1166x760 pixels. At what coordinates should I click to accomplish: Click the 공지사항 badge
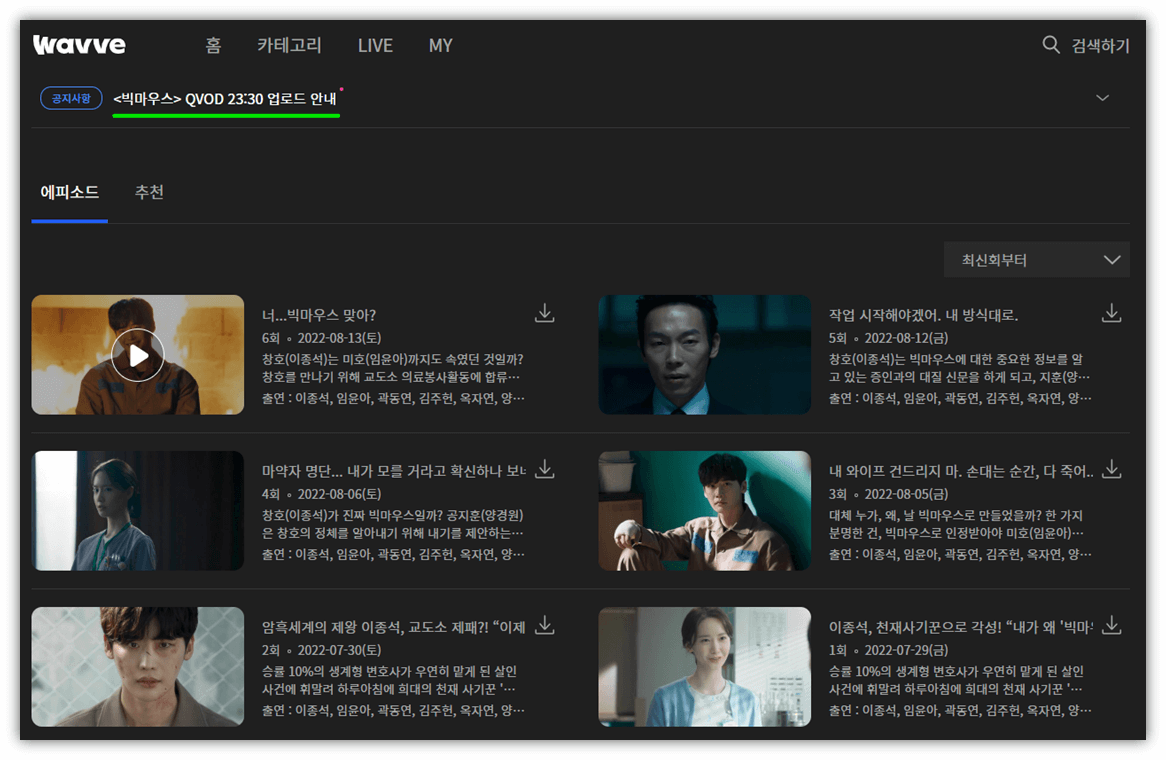71,97
